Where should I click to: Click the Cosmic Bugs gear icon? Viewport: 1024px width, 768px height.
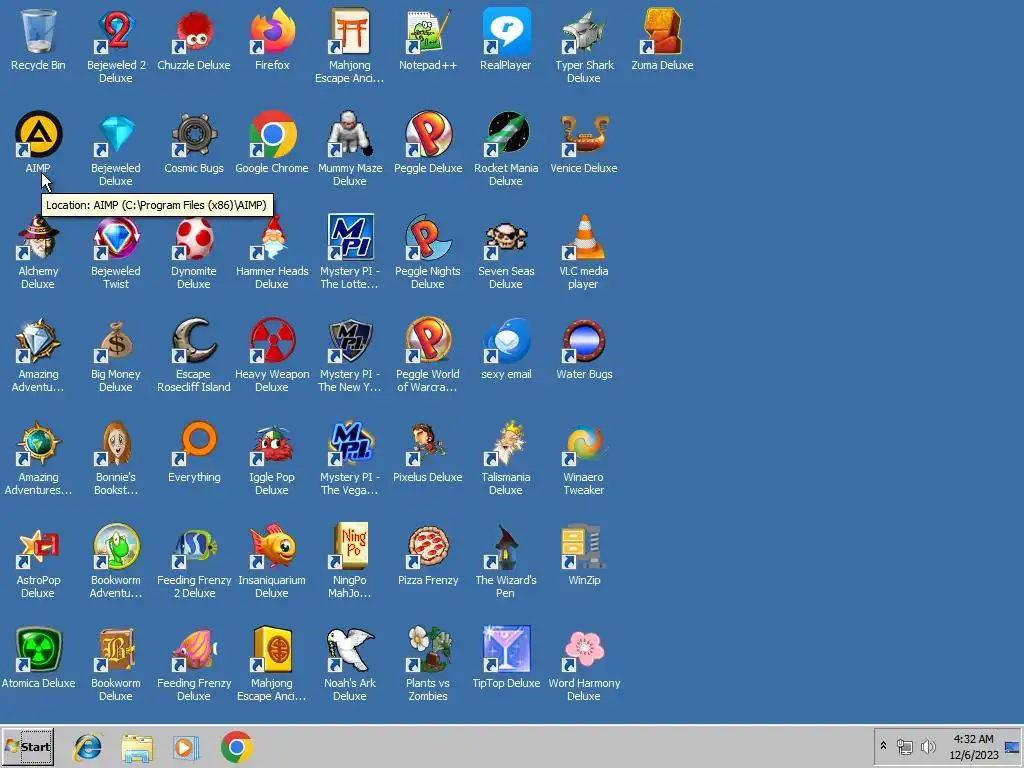194,135
